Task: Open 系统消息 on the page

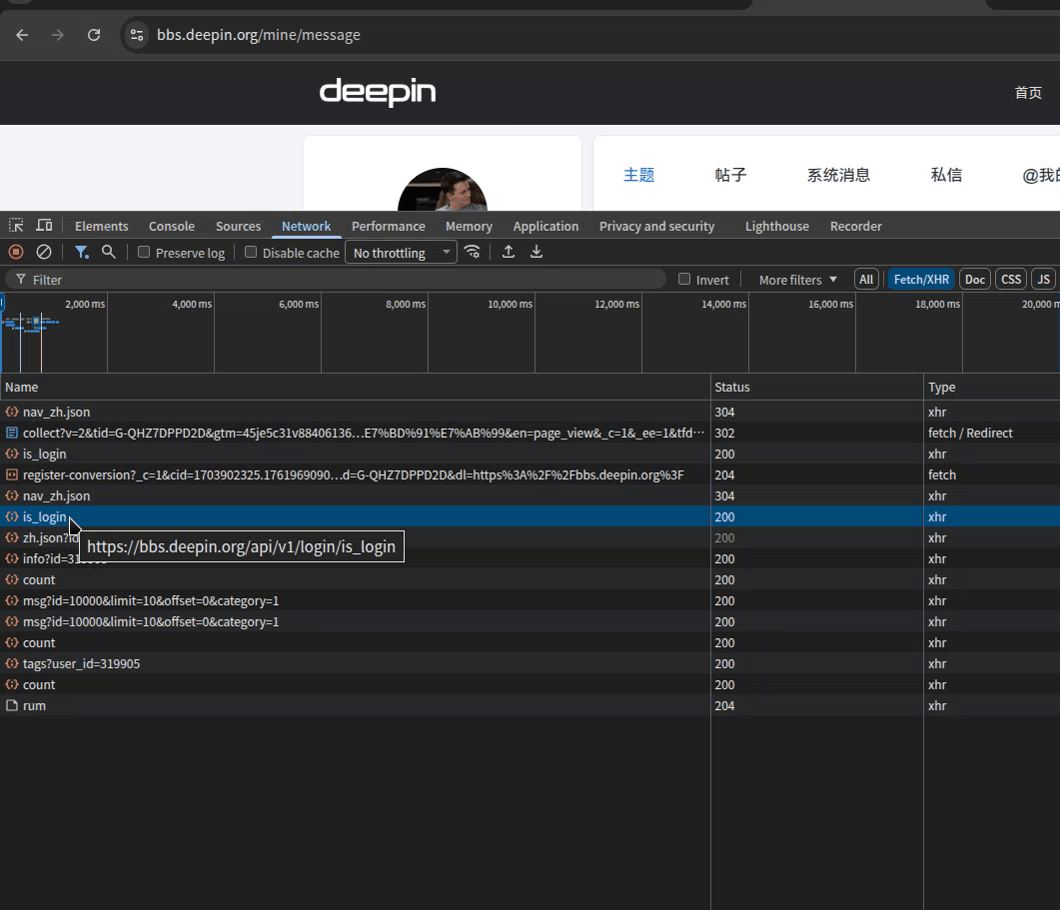Action: click(838, 175)
